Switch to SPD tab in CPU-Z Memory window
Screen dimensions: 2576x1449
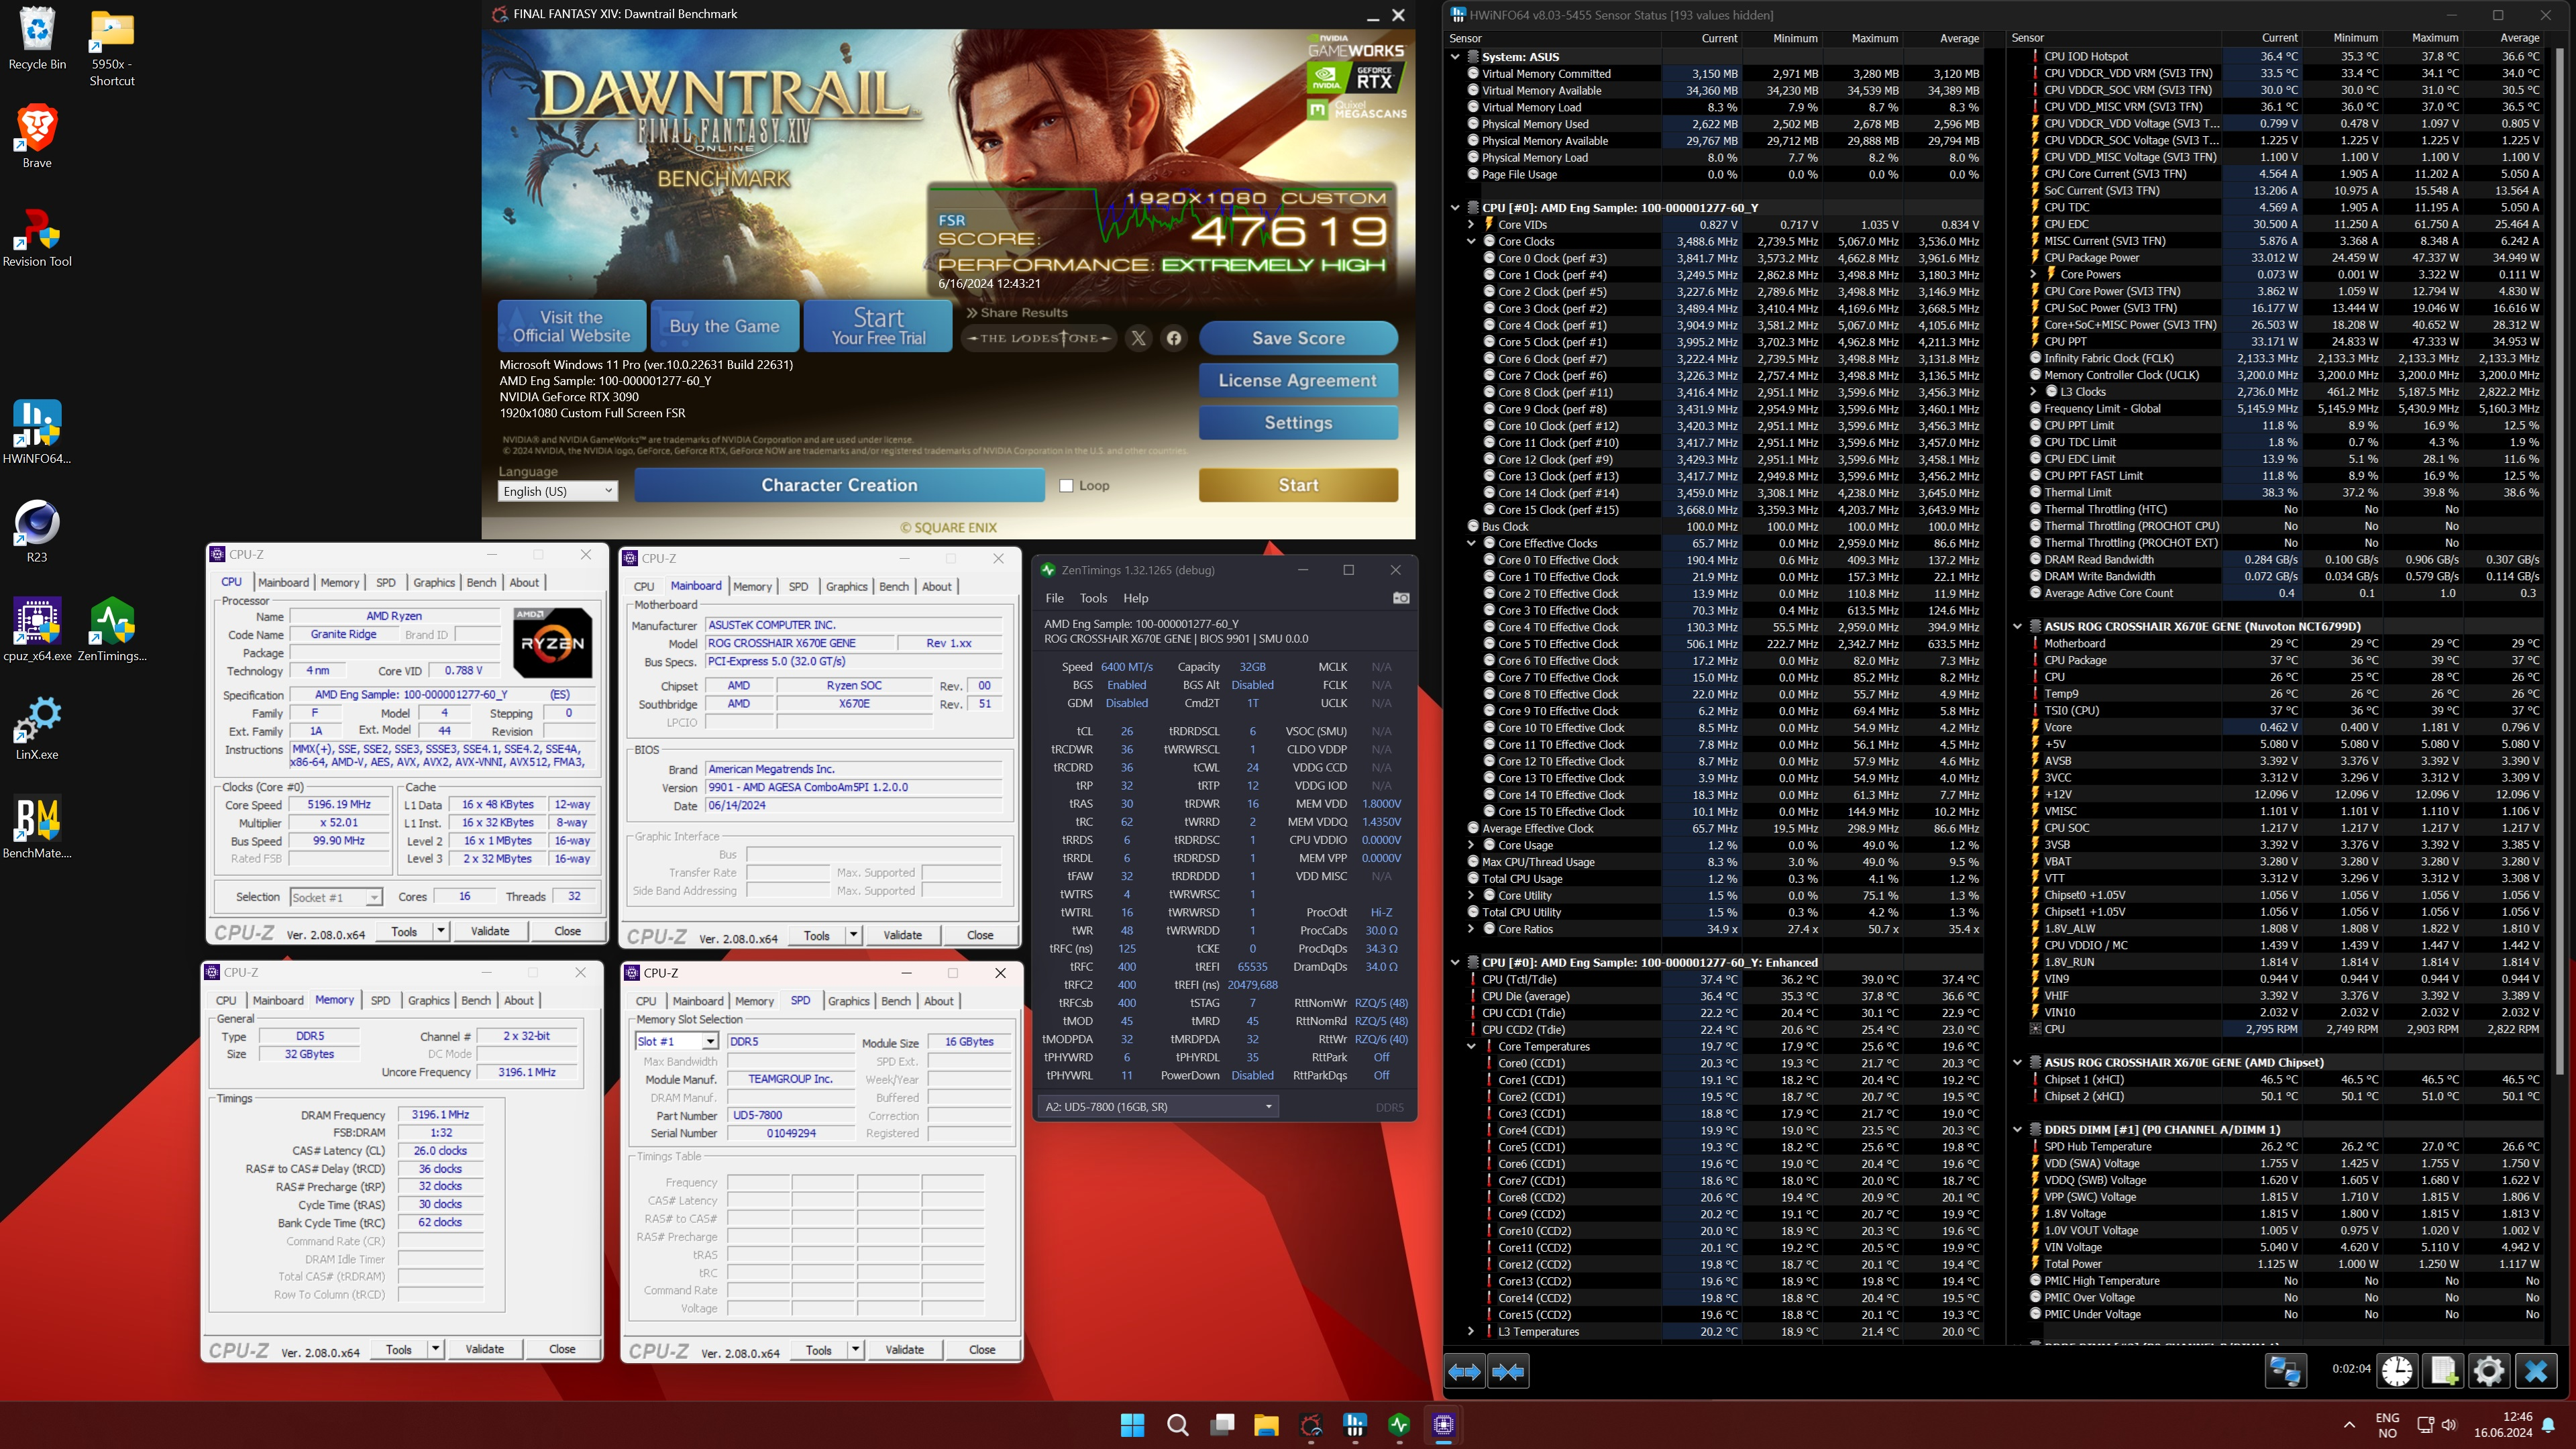[x=380, y=1000]
